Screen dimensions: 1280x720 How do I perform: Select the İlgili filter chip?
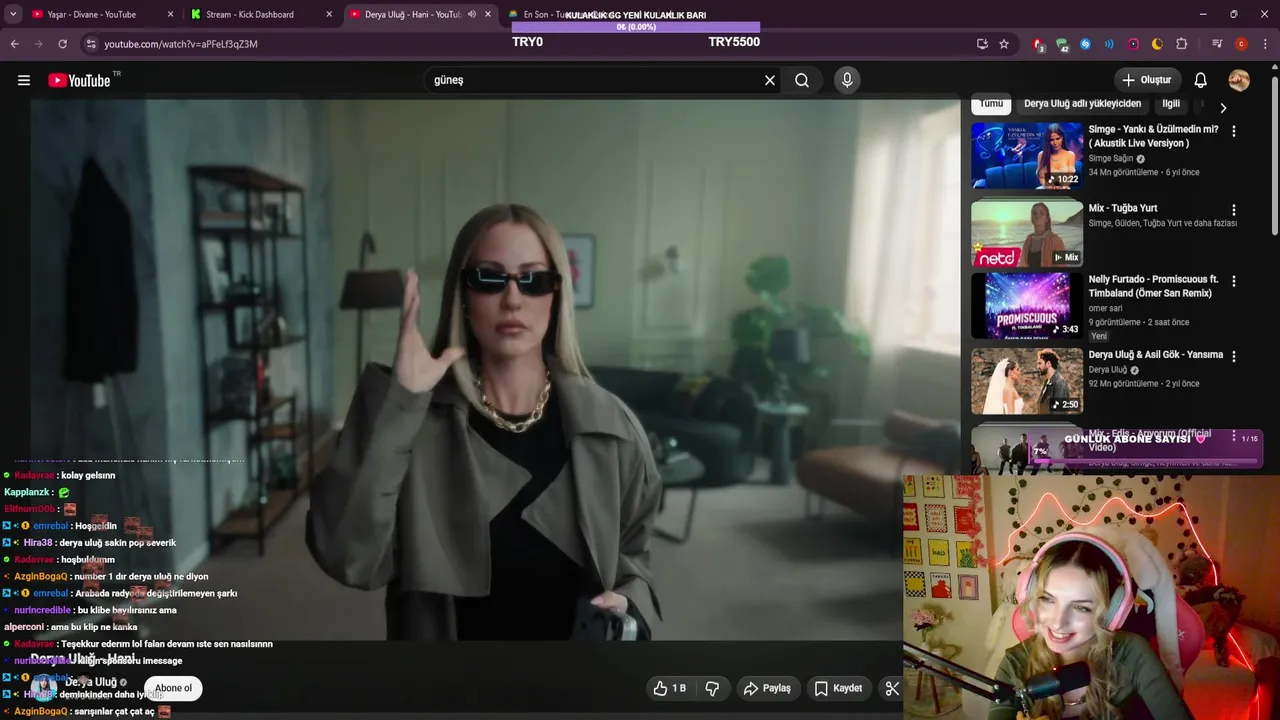[x=1171, y=104]
